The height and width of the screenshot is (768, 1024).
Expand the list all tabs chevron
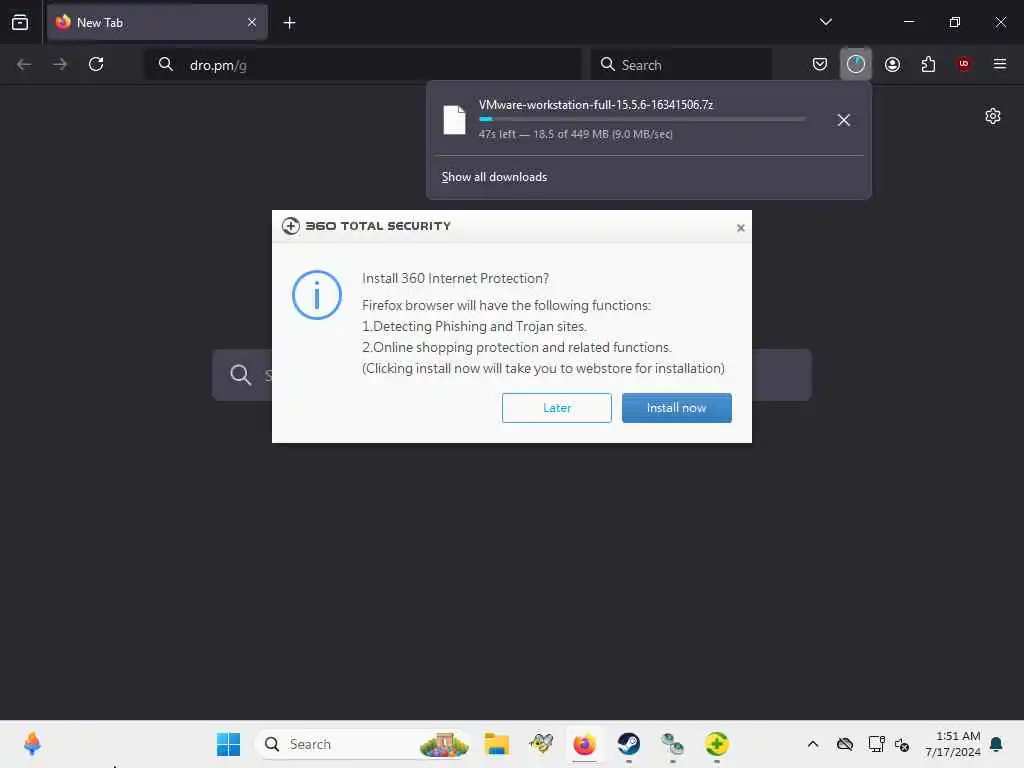pos(825,22)
